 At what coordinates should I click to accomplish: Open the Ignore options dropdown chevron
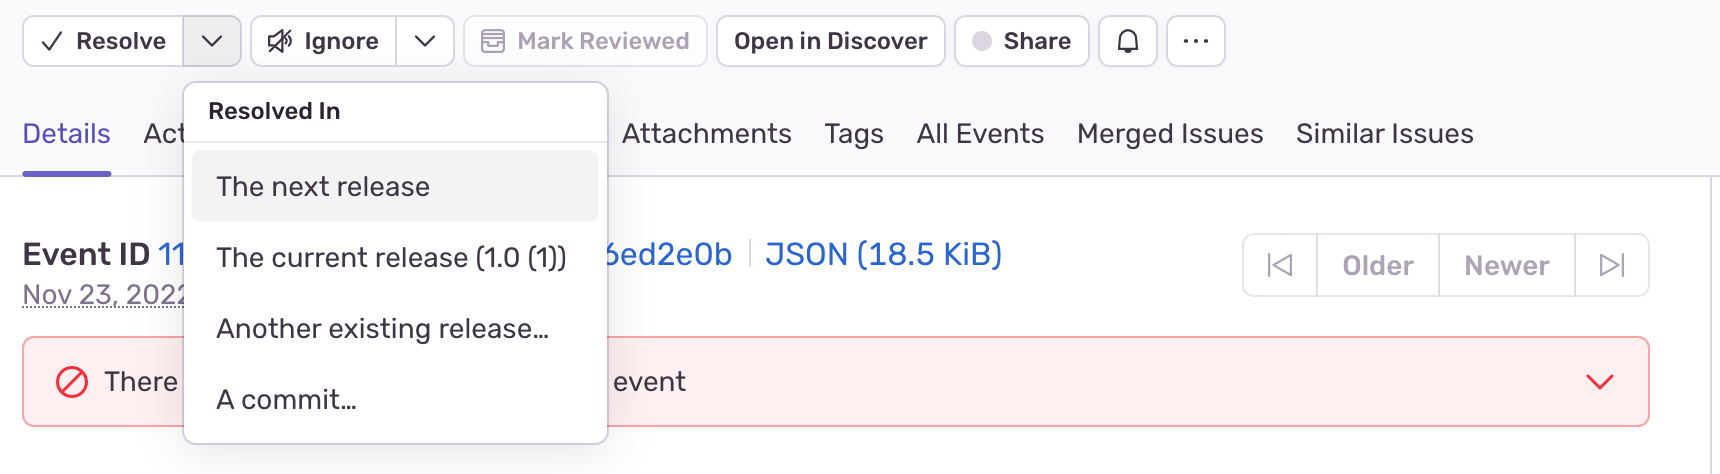(x=425, y=41)
